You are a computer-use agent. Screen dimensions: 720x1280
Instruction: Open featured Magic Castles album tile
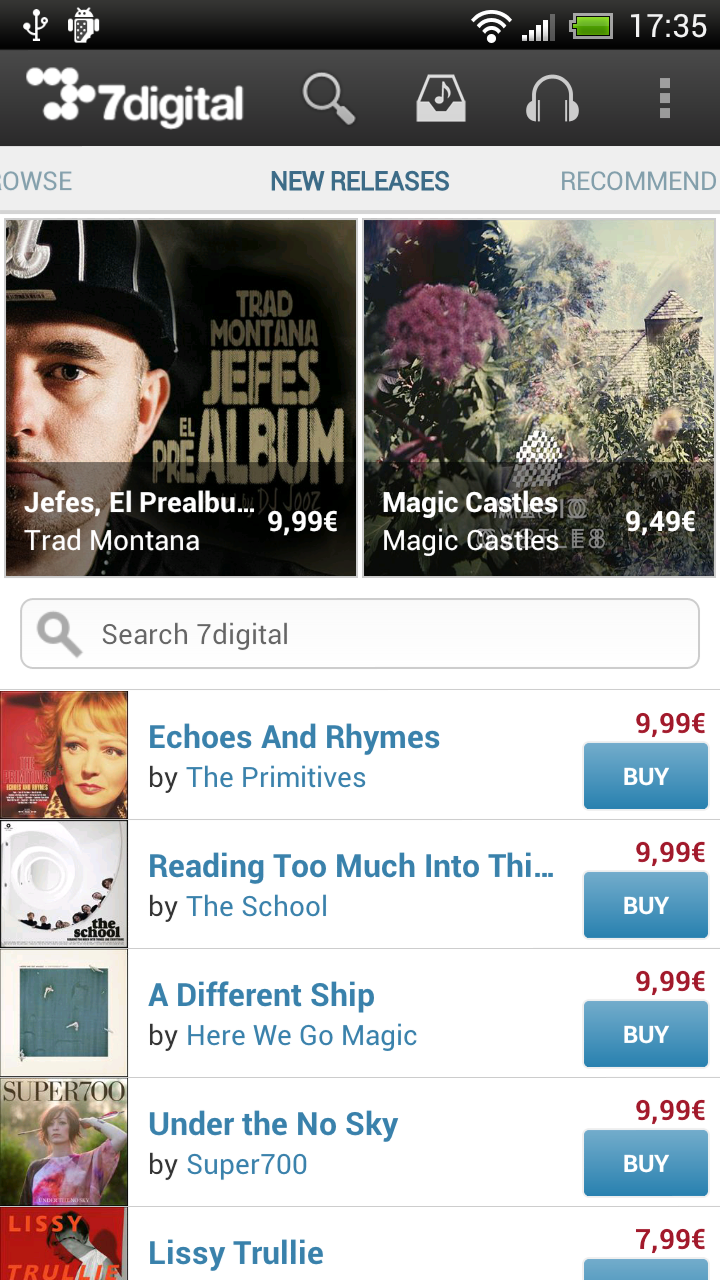pos(539,398)
